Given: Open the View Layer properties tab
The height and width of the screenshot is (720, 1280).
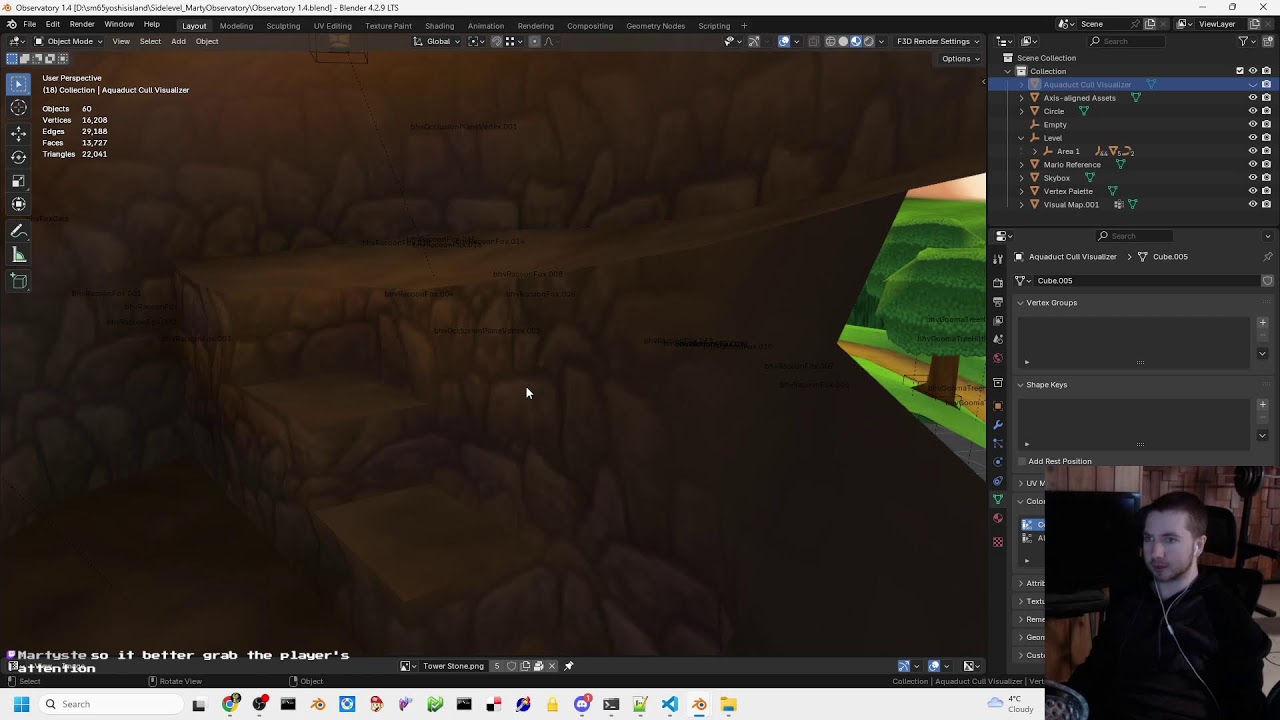Looking at the screenshot, I should pos(998,320).
